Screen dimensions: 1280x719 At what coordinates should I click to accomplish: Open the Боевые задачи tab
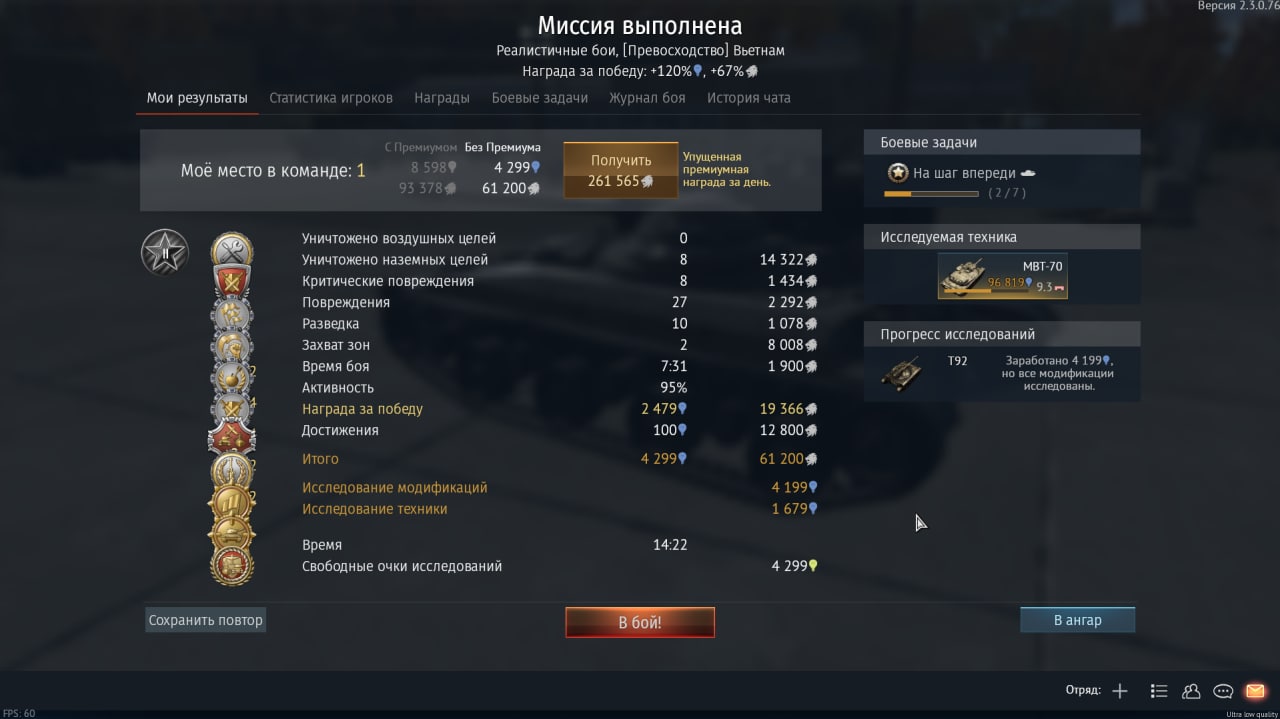coord(540,98)
